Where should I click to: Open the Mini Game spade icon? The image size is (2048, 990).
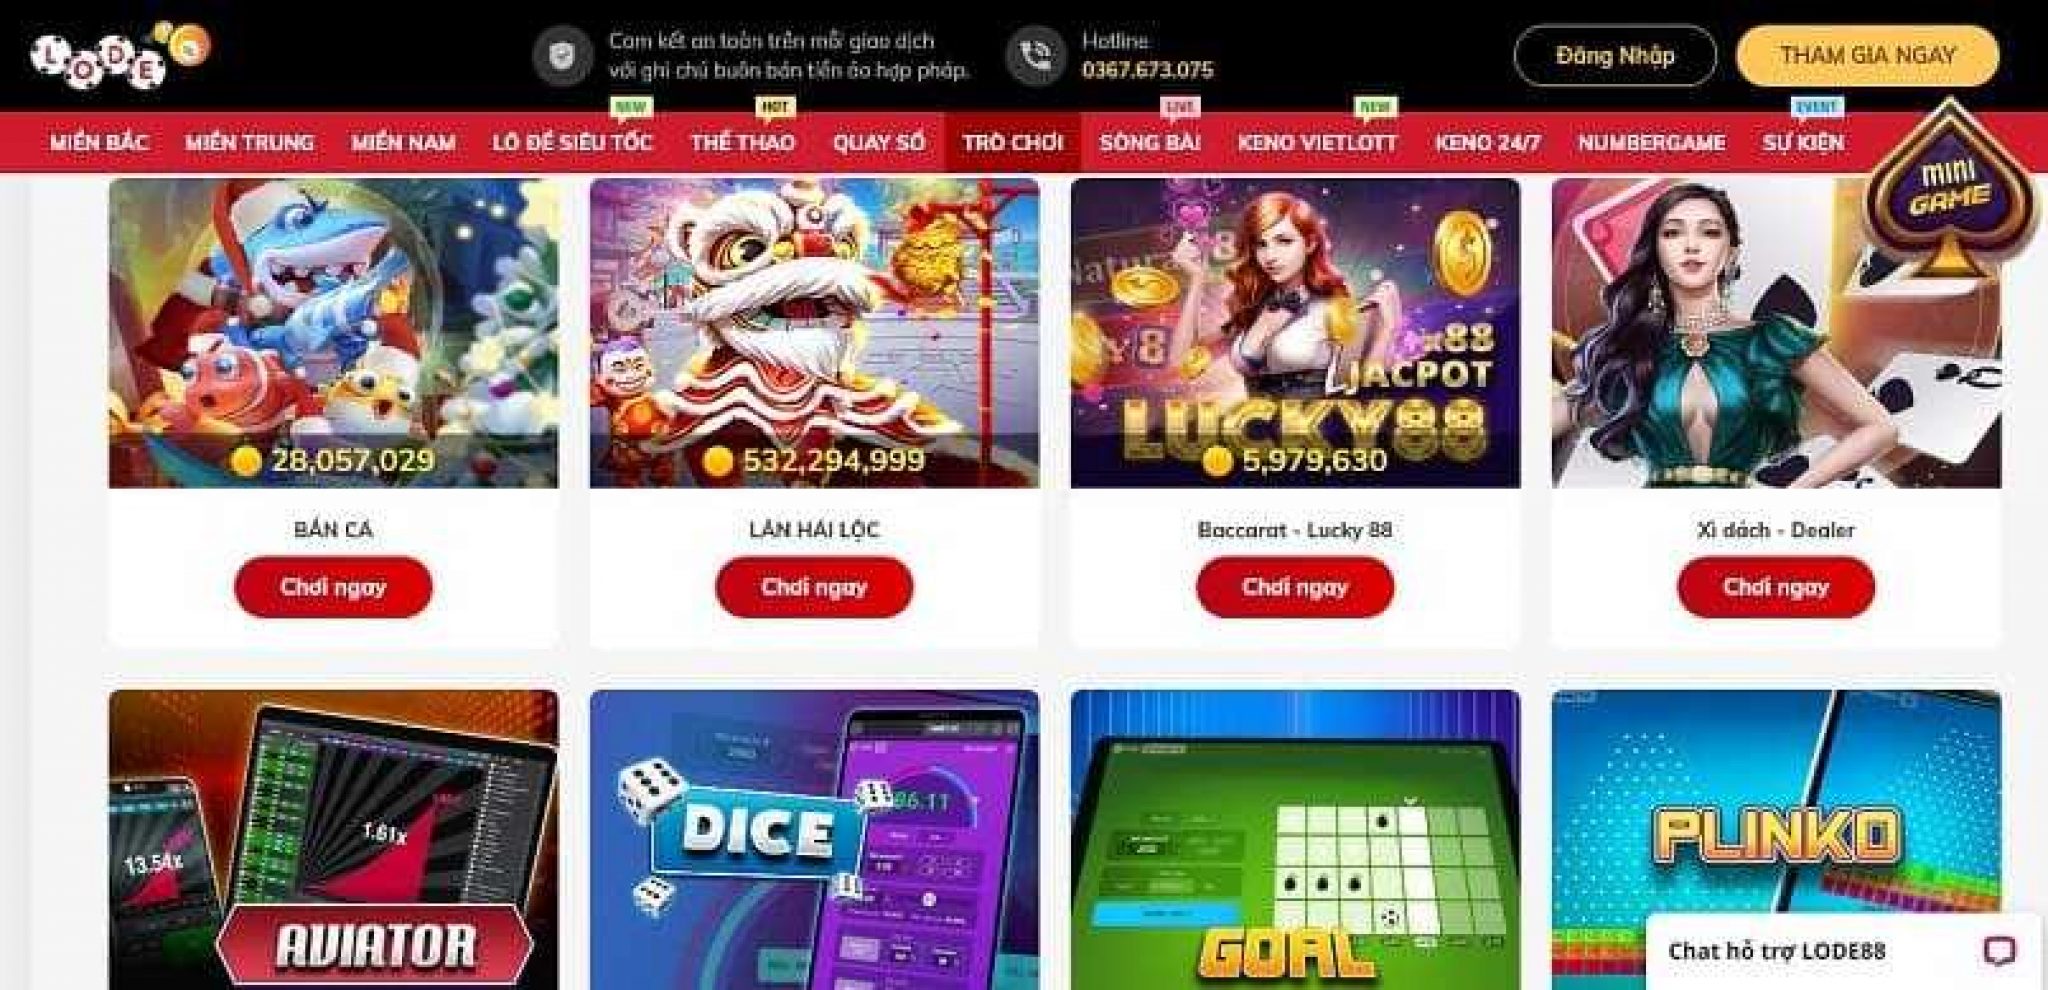tap(1950, 190)
